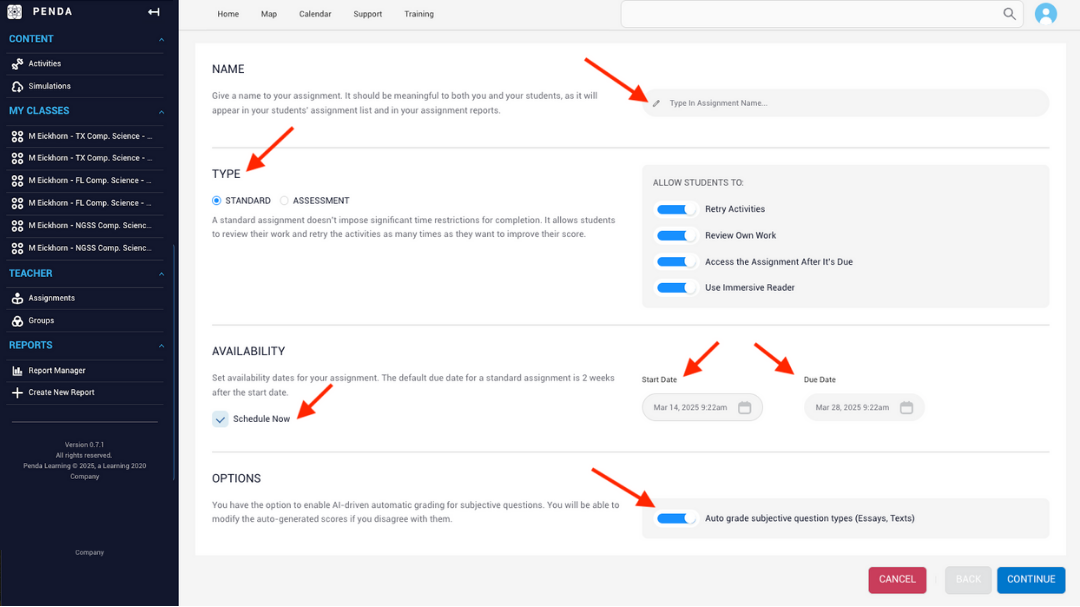This screenshot has height=607, width=1080.
Task: Open the Calendar menu item
Action: click(x=315, y=14)
